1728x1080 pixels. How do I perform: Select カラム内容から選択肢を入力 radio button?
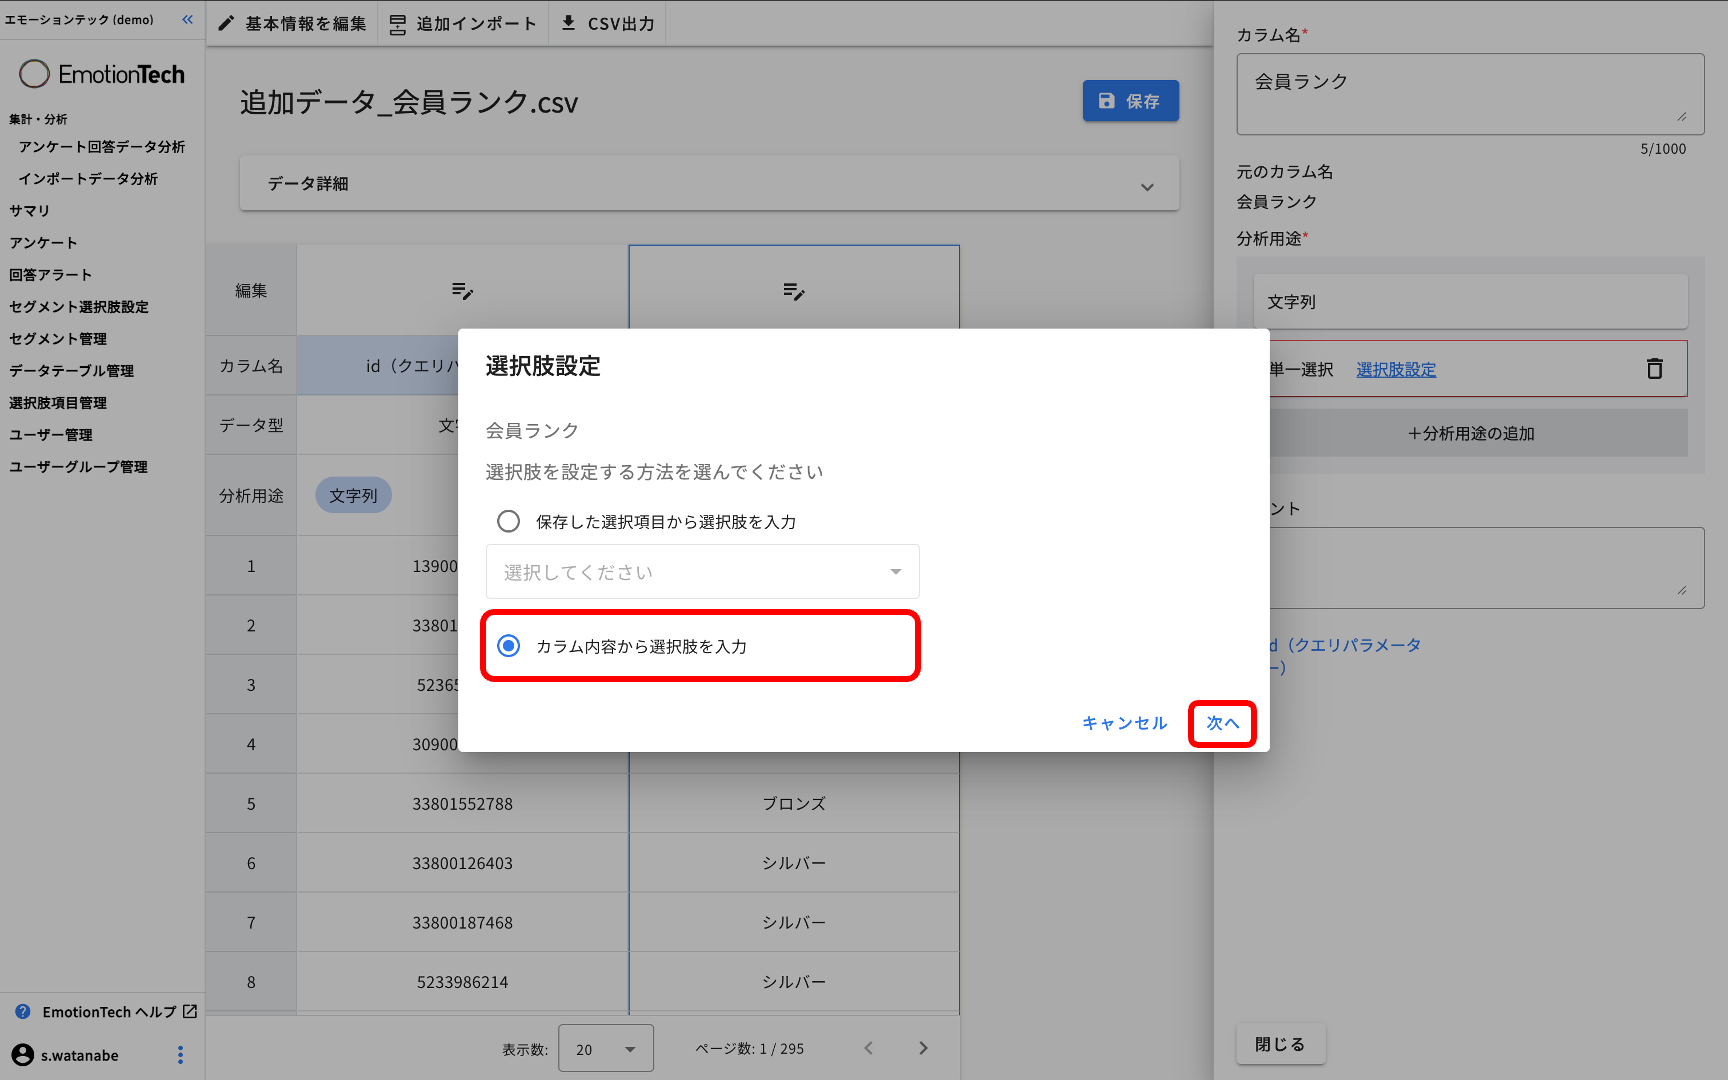click(x=509, y=646)
